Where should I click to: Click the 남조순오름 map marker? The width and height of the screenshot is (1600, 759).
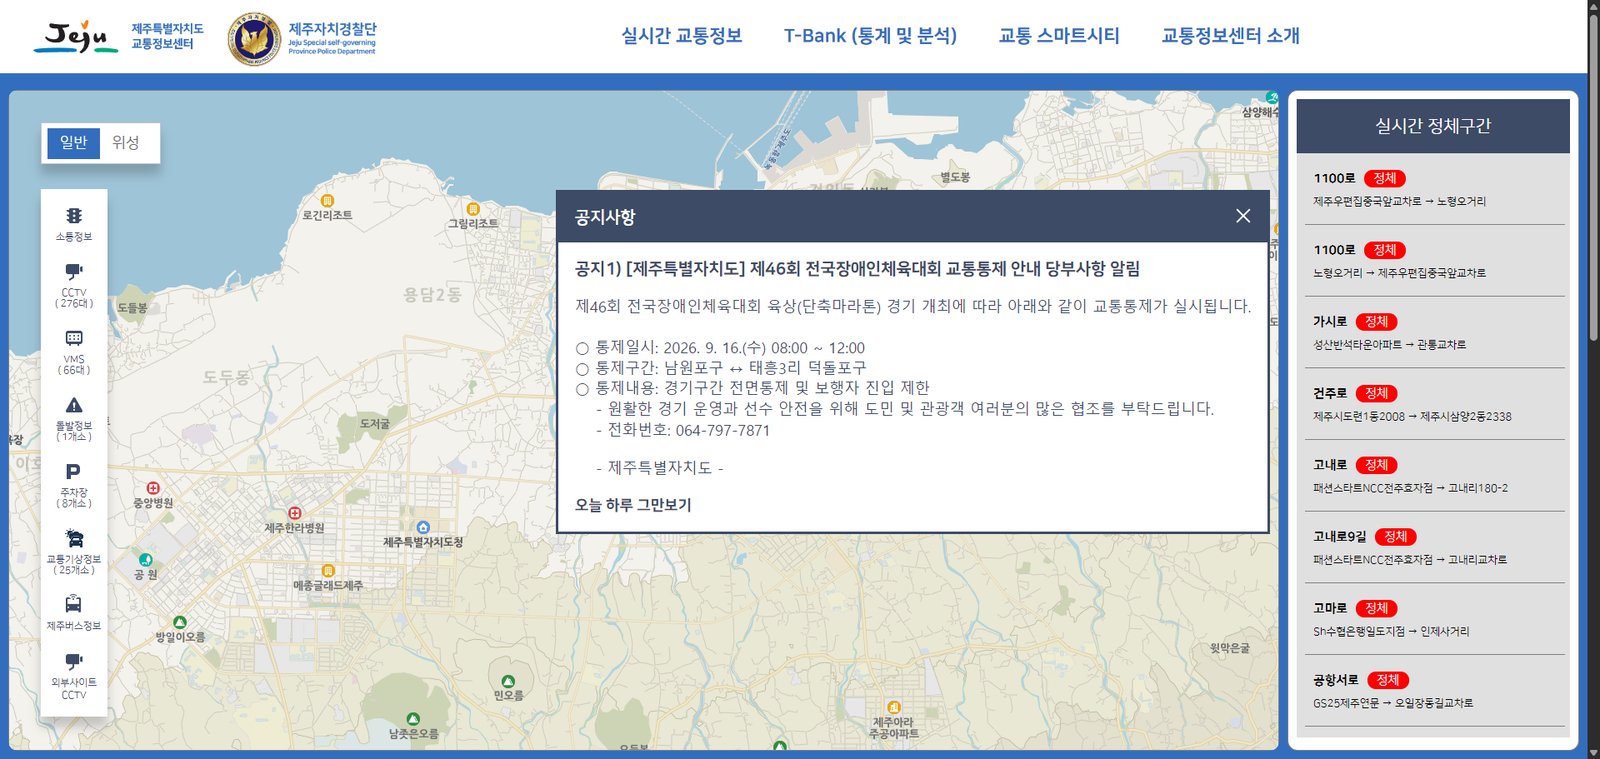413,719
